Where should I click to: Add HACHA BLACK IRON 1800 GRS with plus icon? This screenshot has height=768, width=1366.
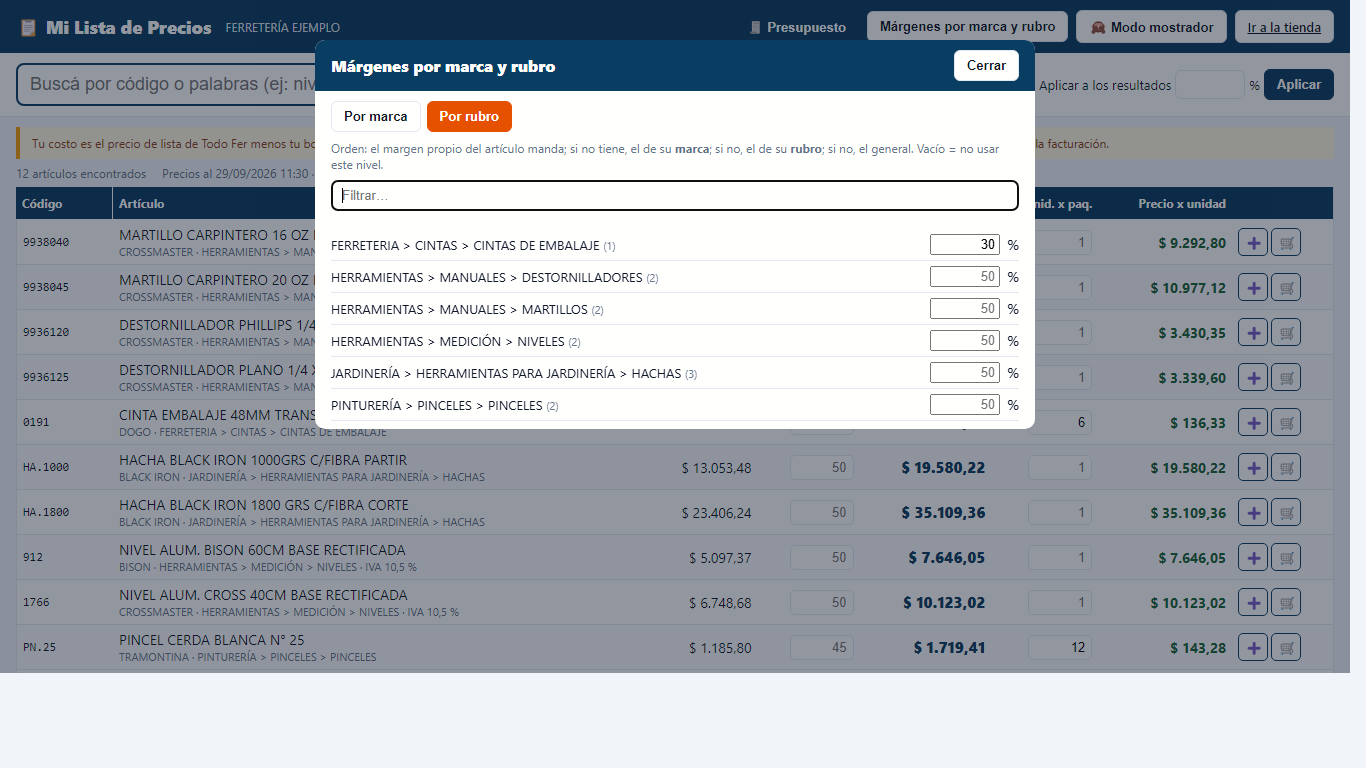tap(1253, 512)
